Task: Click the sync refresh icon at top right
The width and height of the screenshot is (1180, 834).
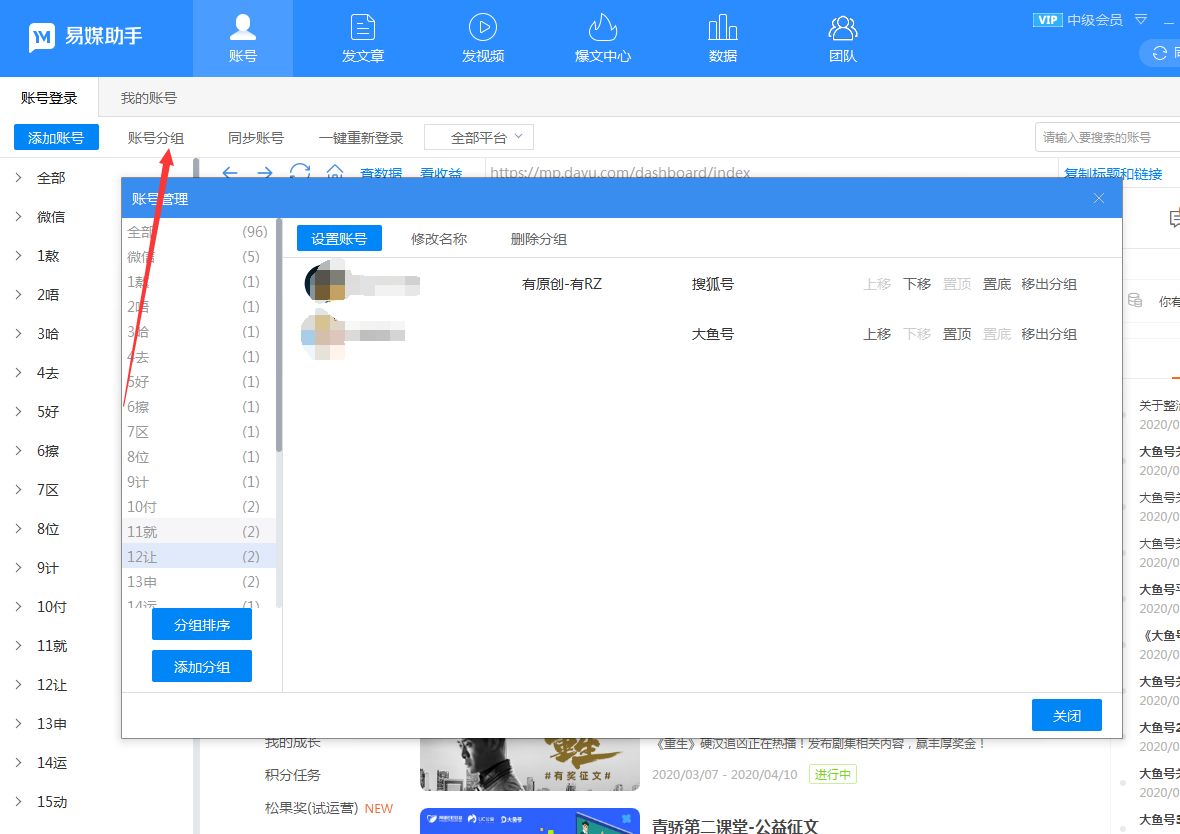Action: [1160, 53]
